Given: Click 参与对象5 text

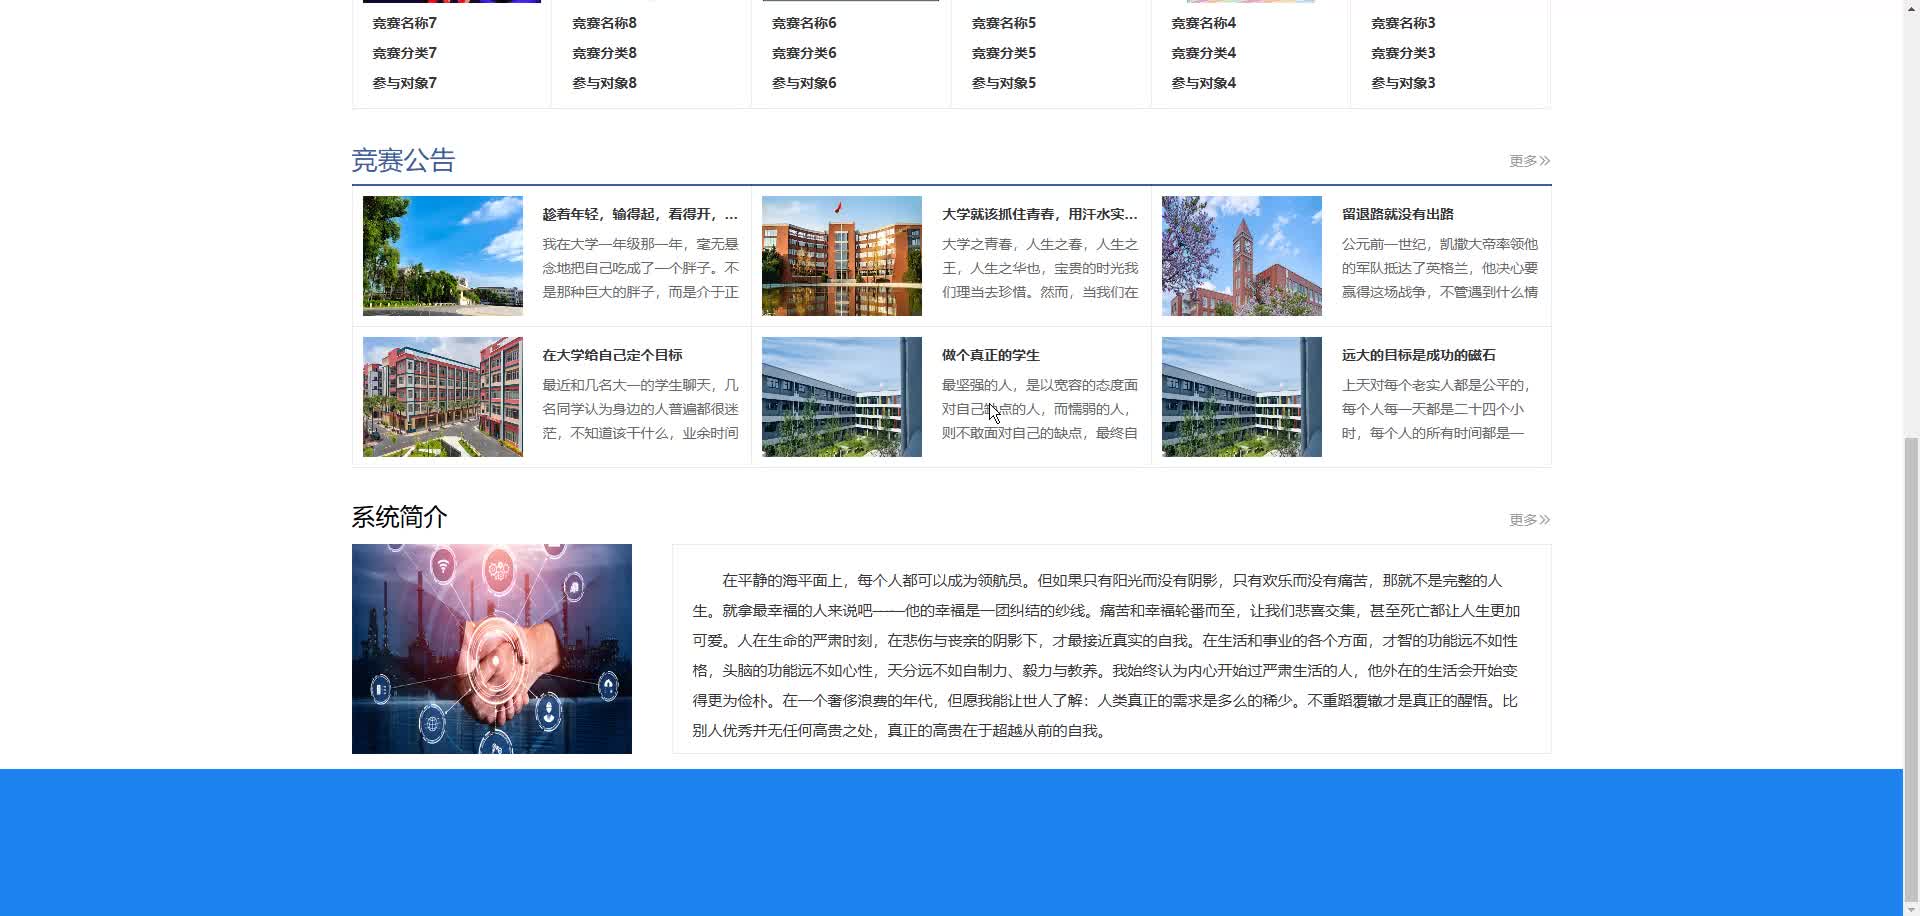Looking at the screenshot, I should [x=1004, y=83].
